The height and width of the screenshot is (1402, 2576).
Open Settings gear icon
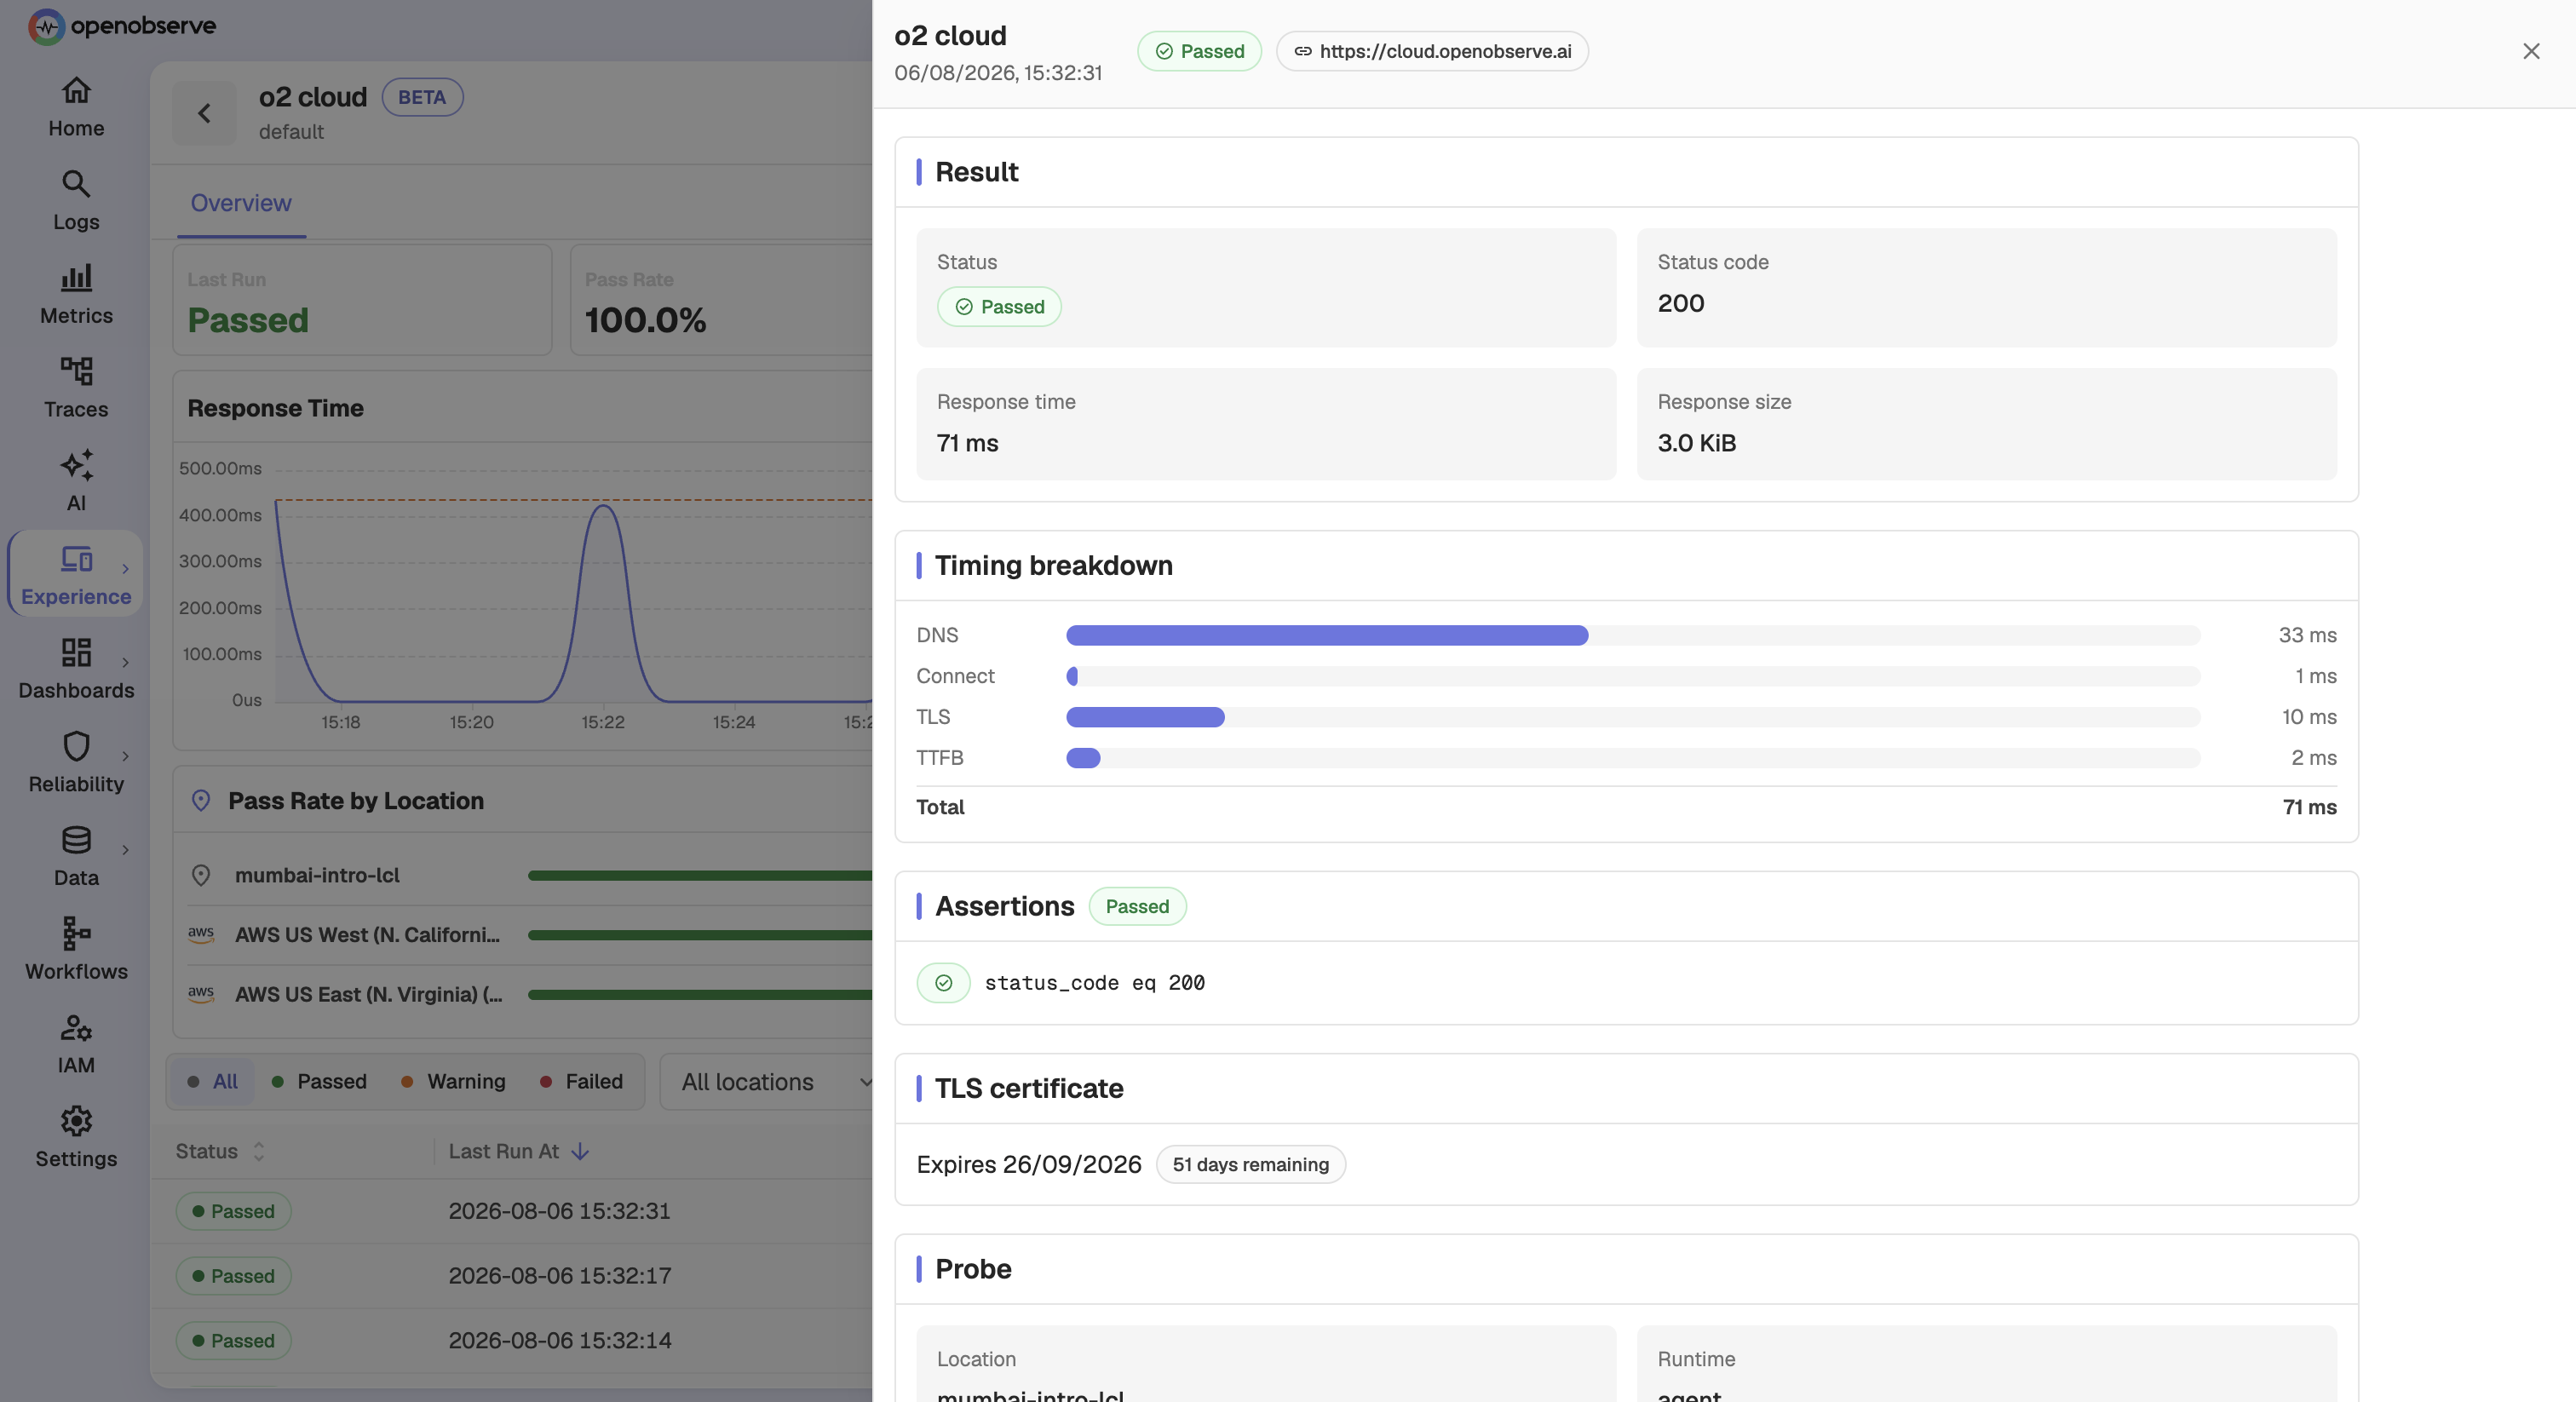click(76, 1121)
